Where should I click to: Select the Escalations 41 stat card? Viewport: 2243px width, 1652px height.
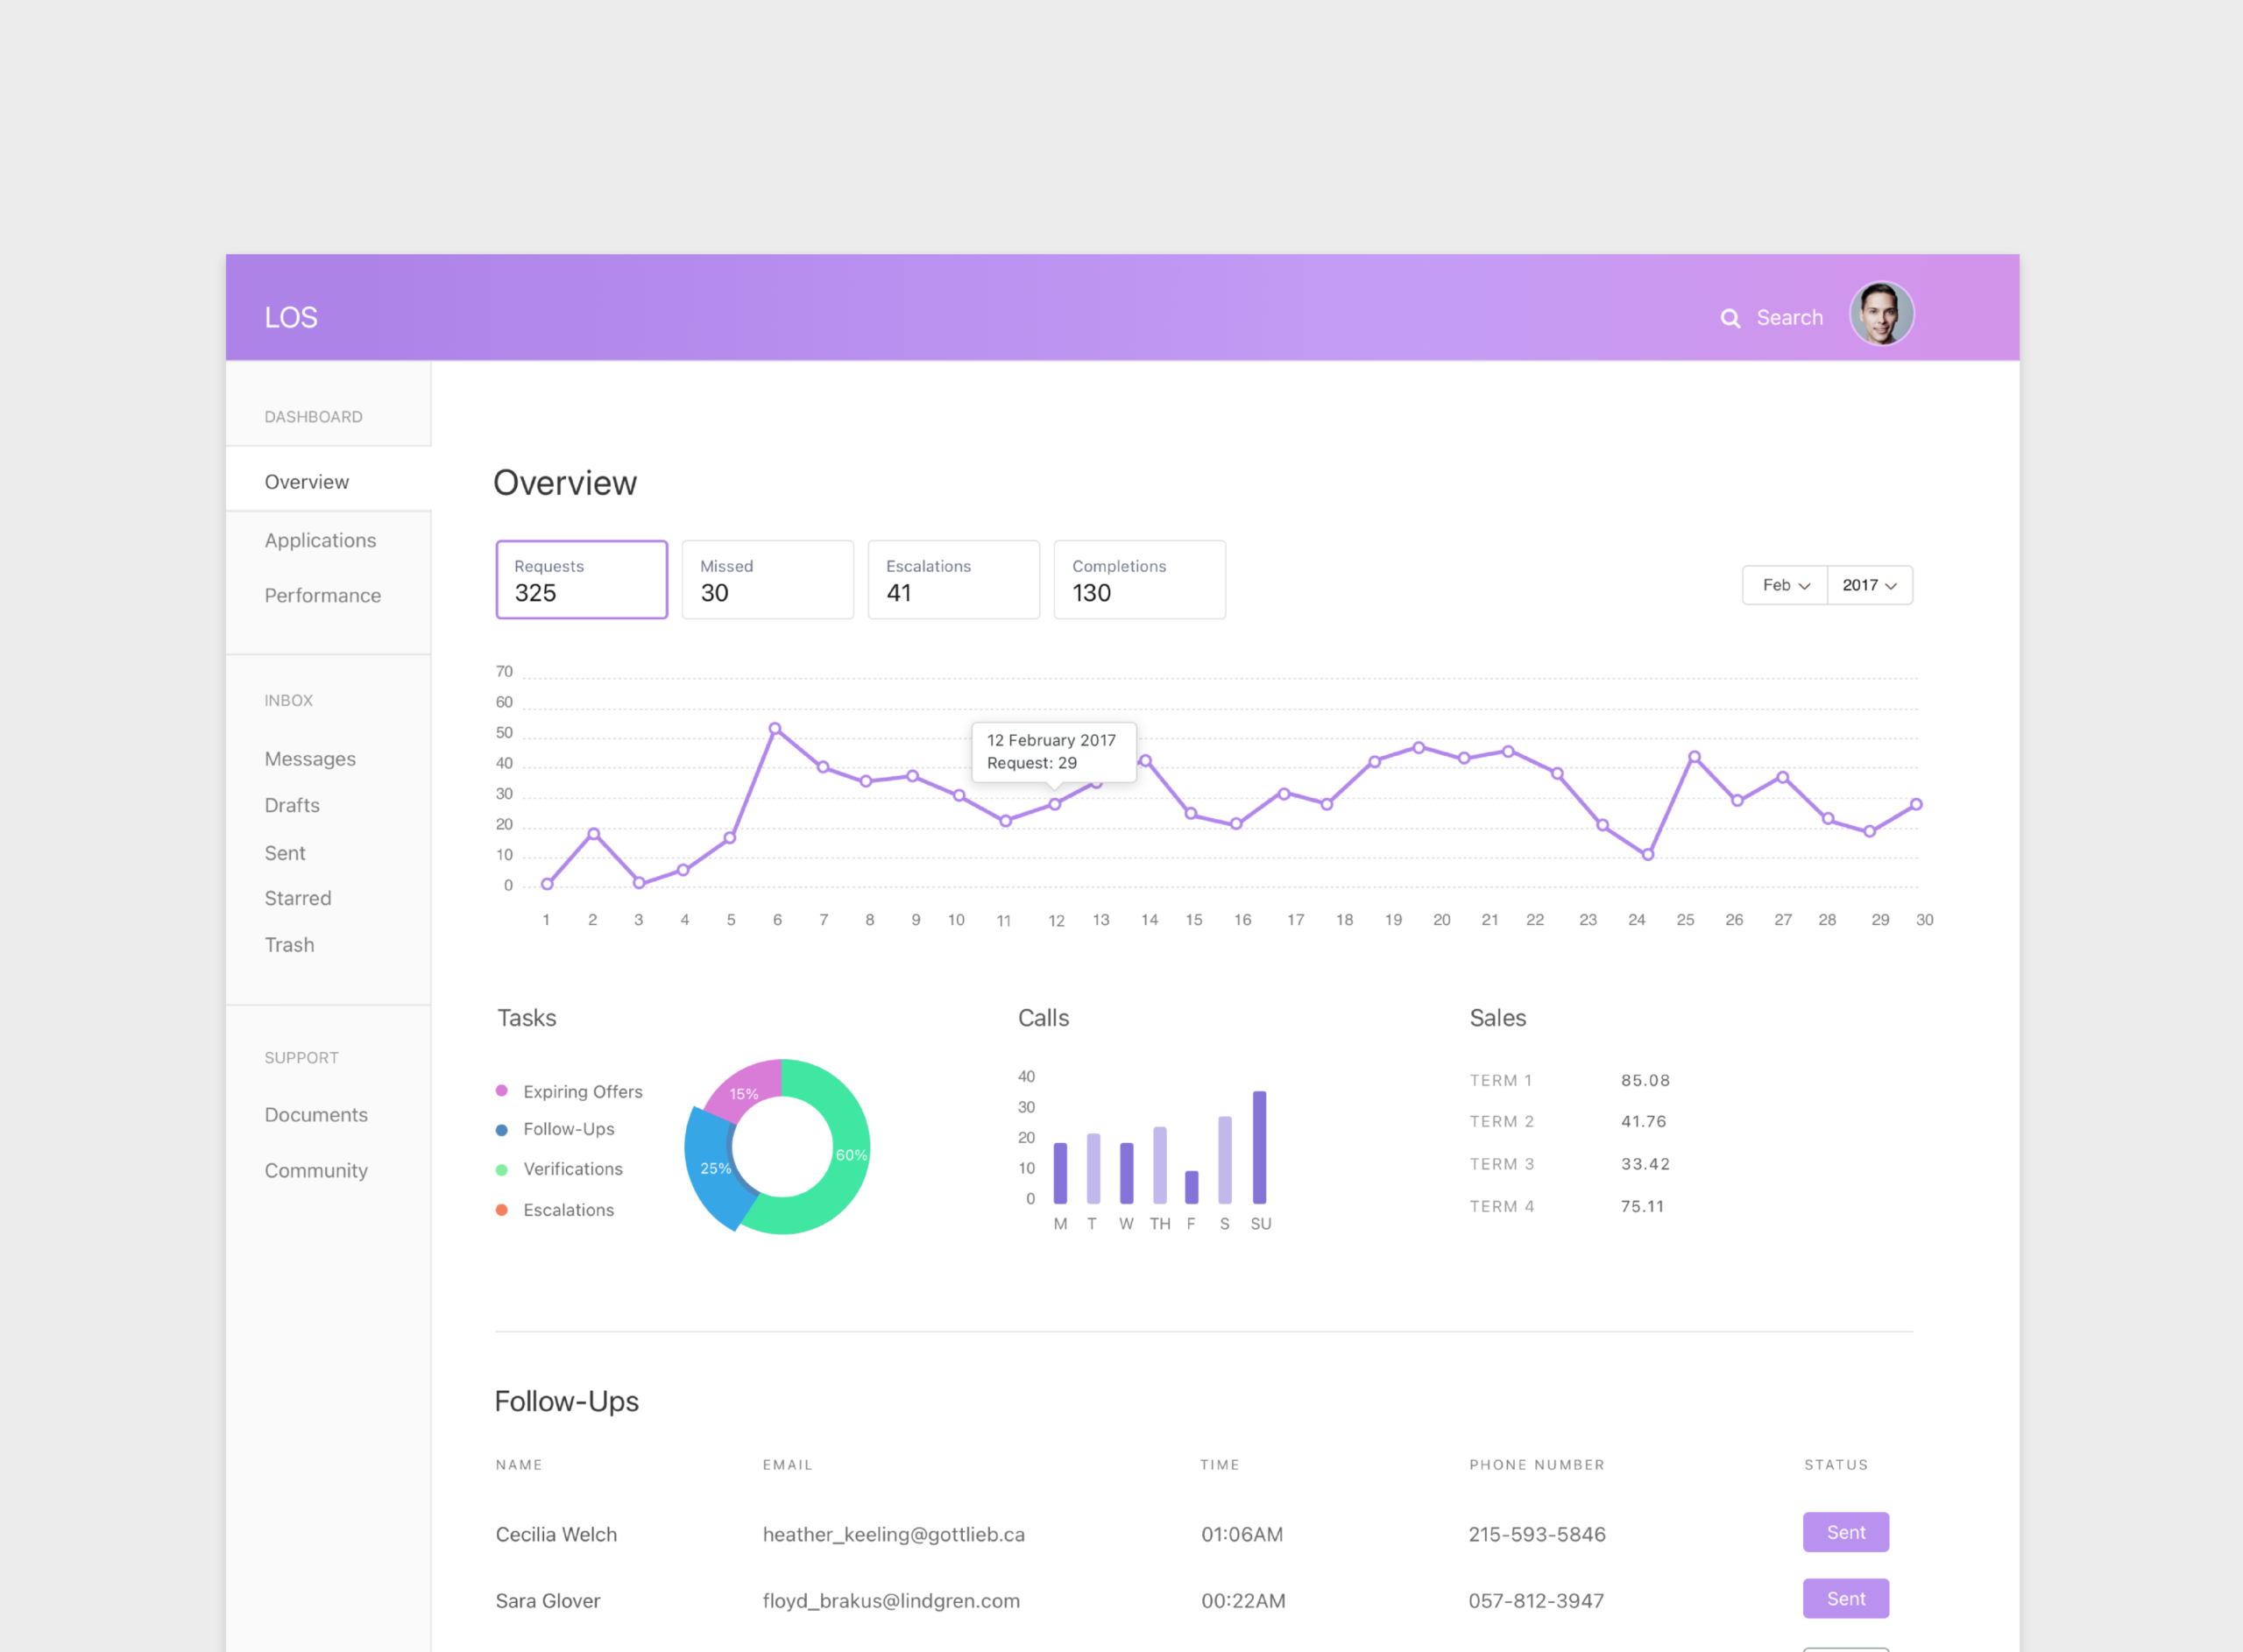coord(953,580)
